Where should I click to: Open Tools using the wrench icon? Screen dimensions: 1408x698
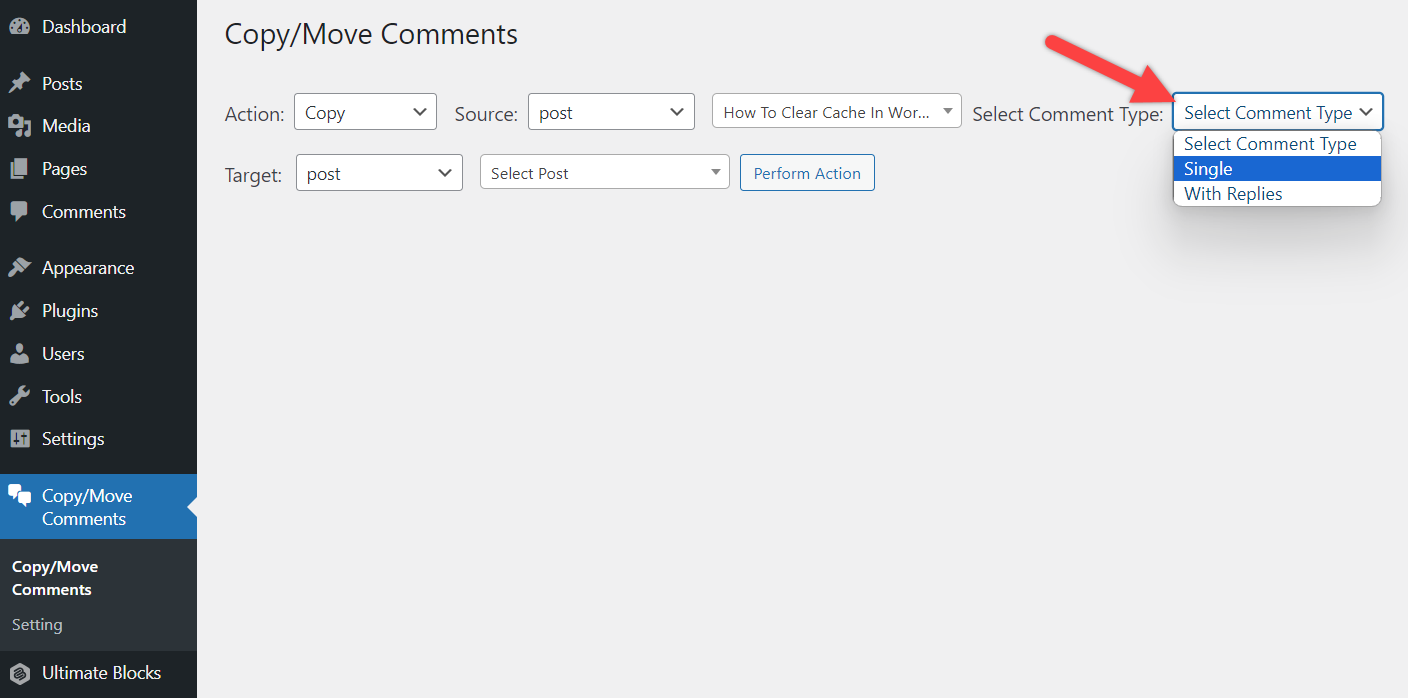tap(20, 396)
